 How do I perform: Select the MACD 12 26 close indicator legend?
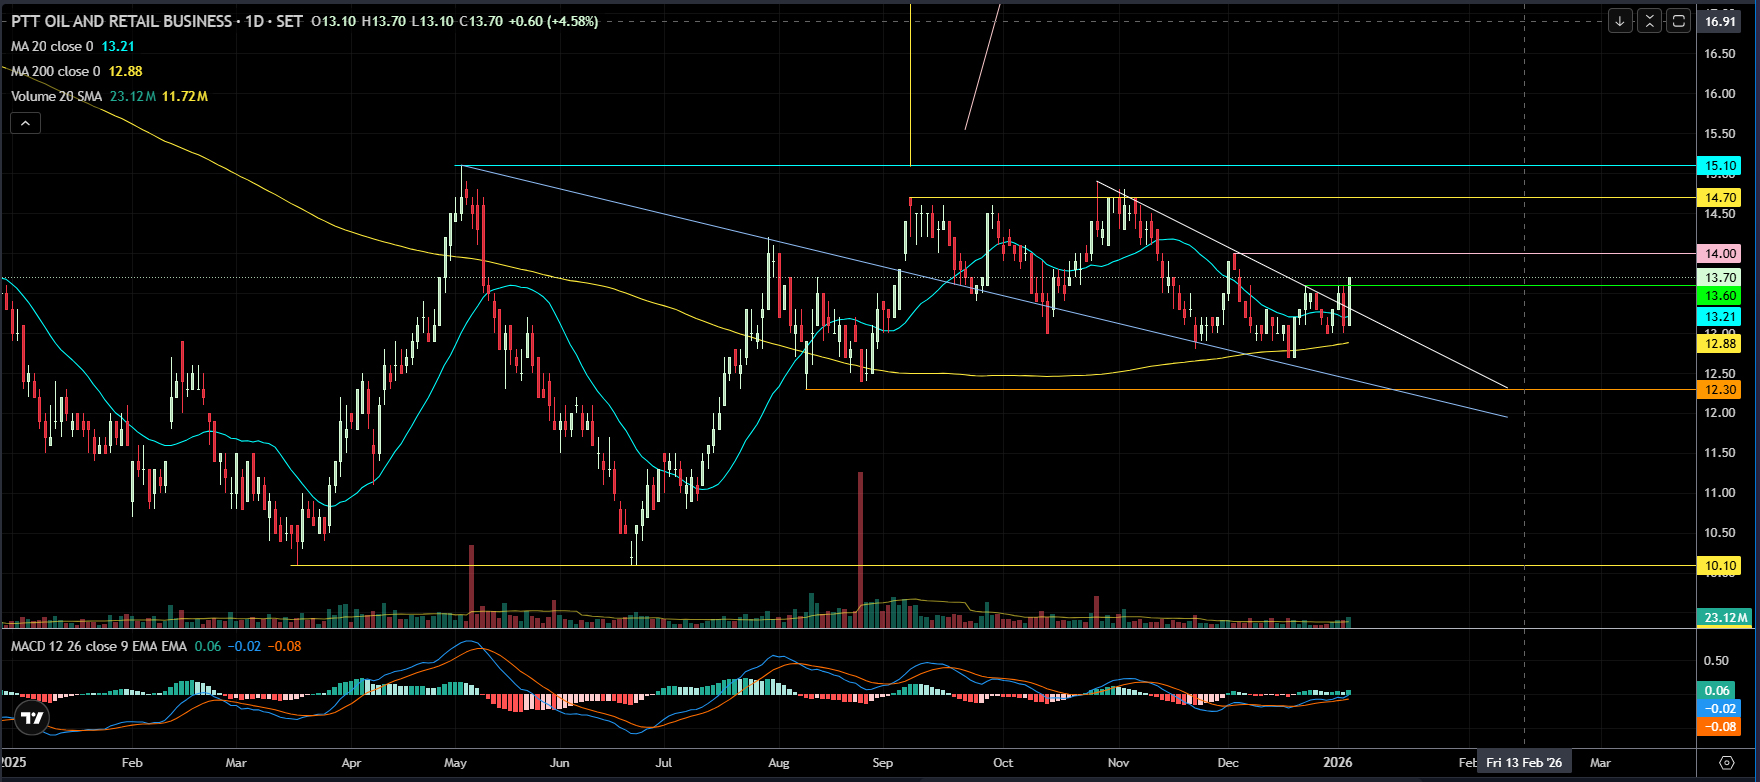coord(99,646)
